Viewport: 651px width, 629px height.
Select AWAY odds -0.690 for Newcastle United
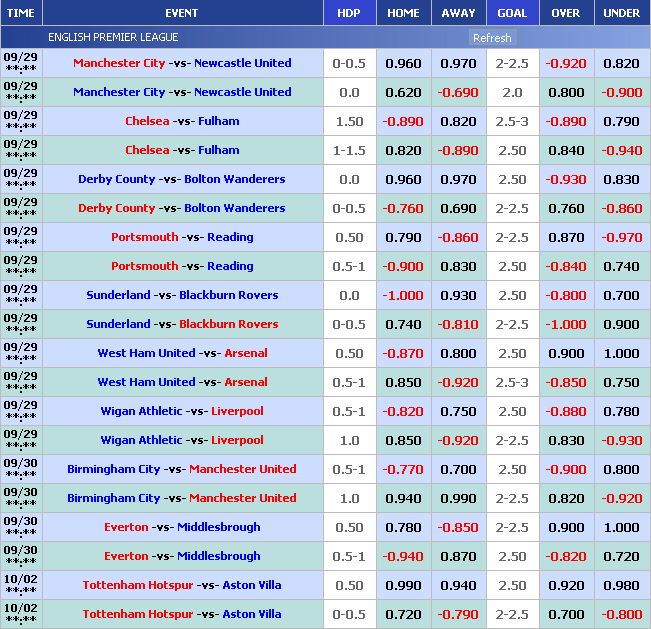(458, 92)
